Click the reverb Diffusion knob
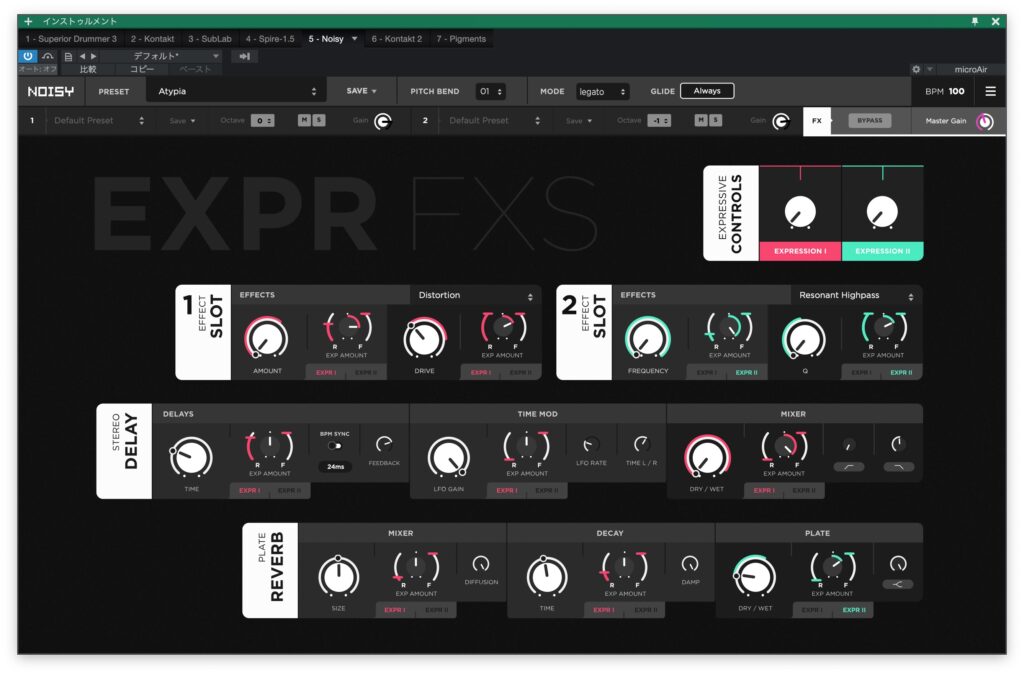Viewport: 1024px width, 675px height. point(481,564)
